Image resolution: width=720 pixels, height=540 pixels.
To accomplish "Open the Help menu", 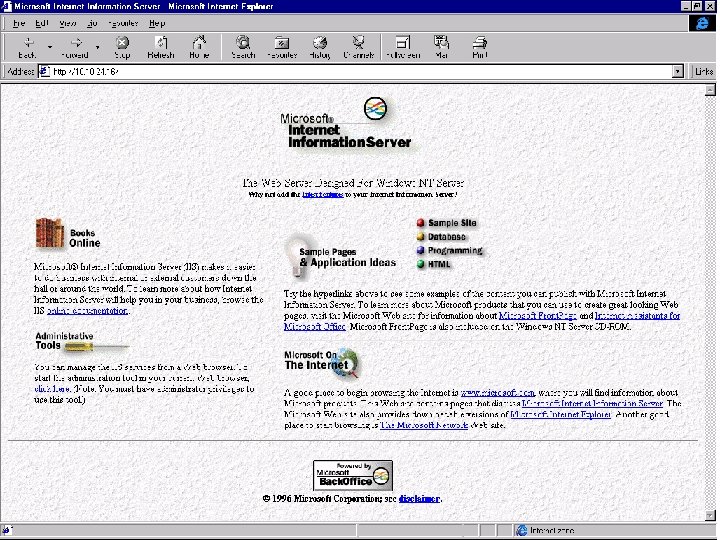I will 157,23.
